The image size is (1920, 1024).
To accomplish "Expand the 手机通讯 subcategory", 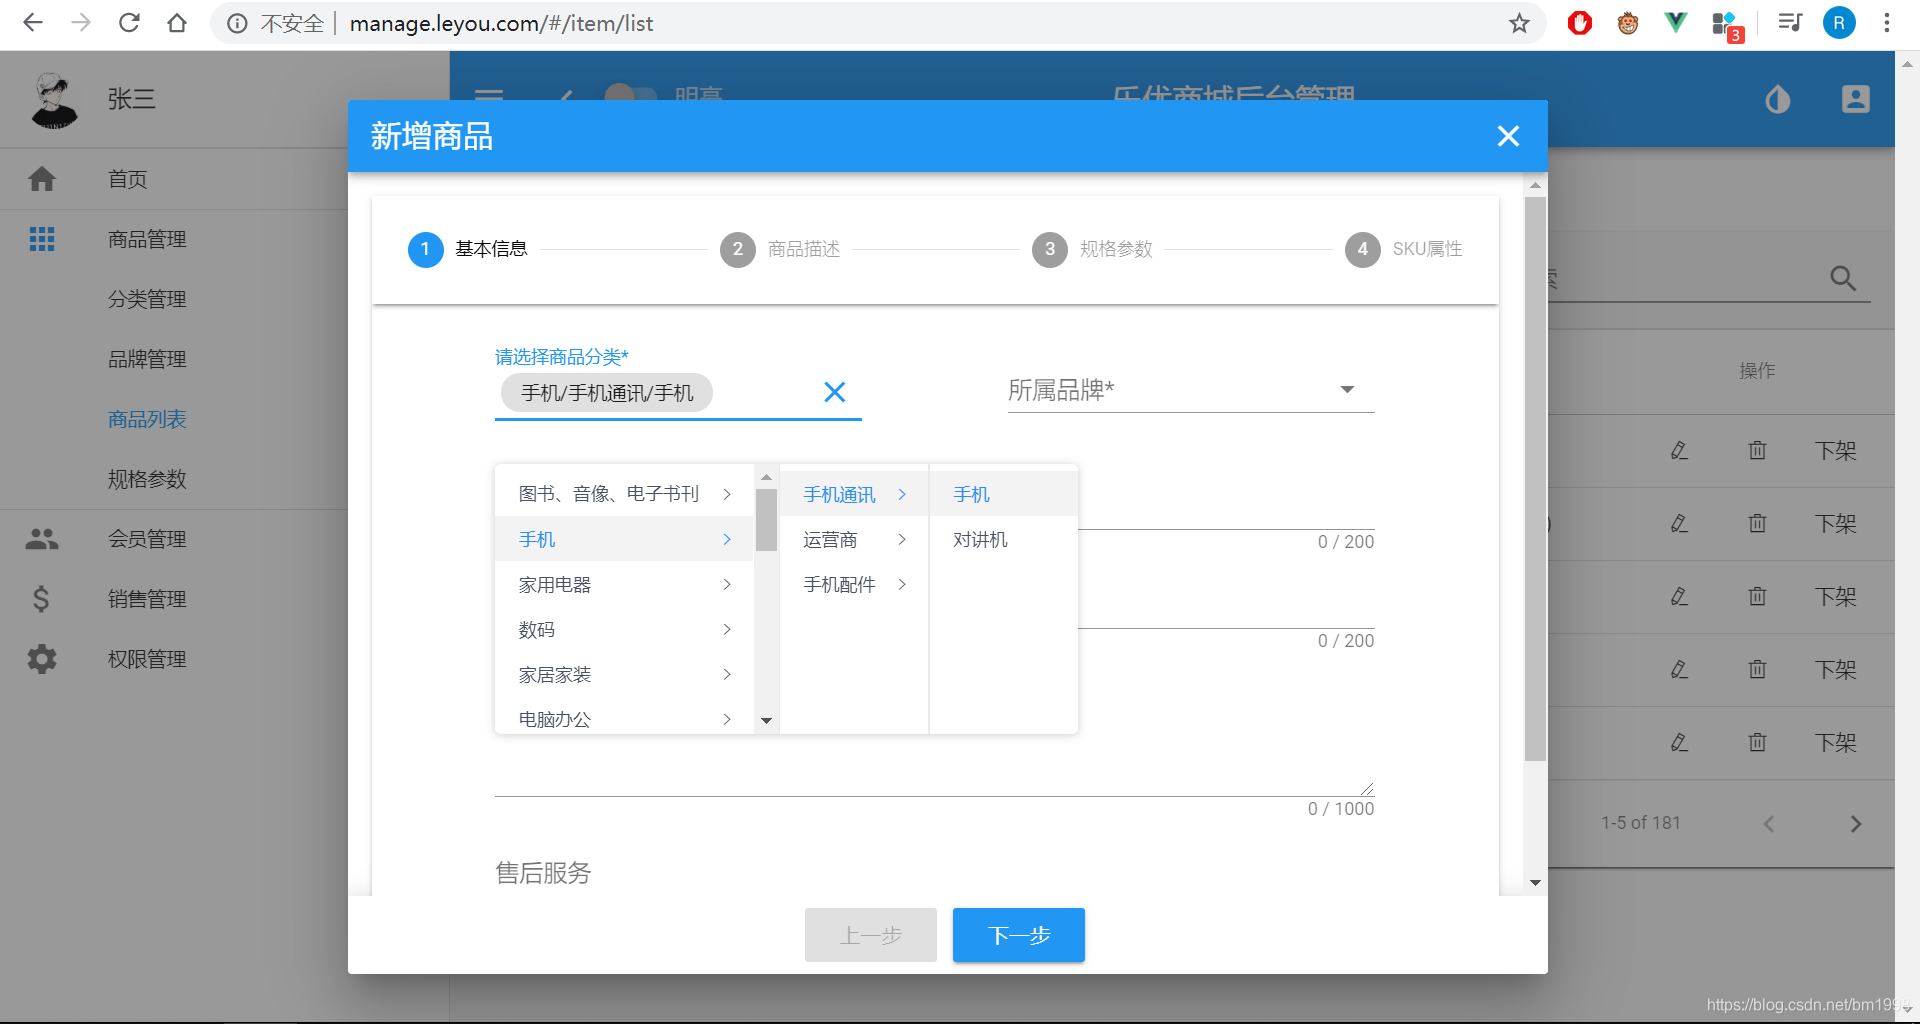I will tap(854, 494).
